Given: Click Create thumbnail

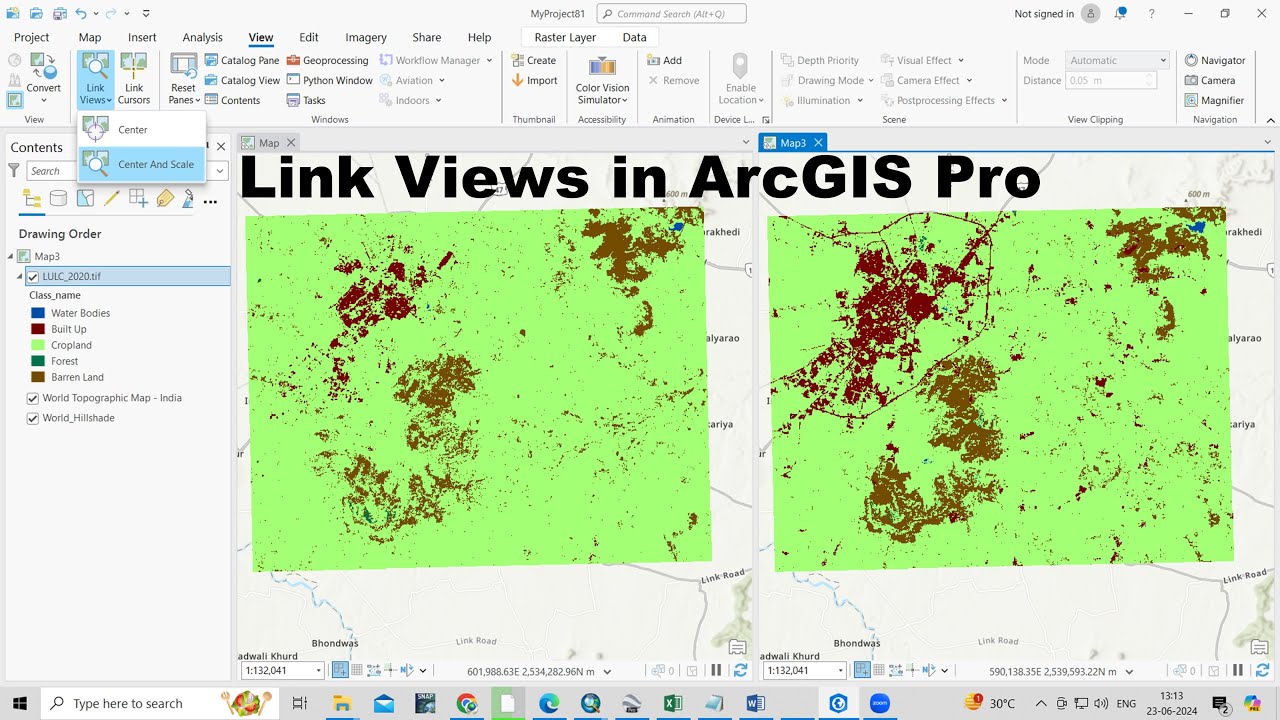Looking at the screenshot, I should coord(533,60).
